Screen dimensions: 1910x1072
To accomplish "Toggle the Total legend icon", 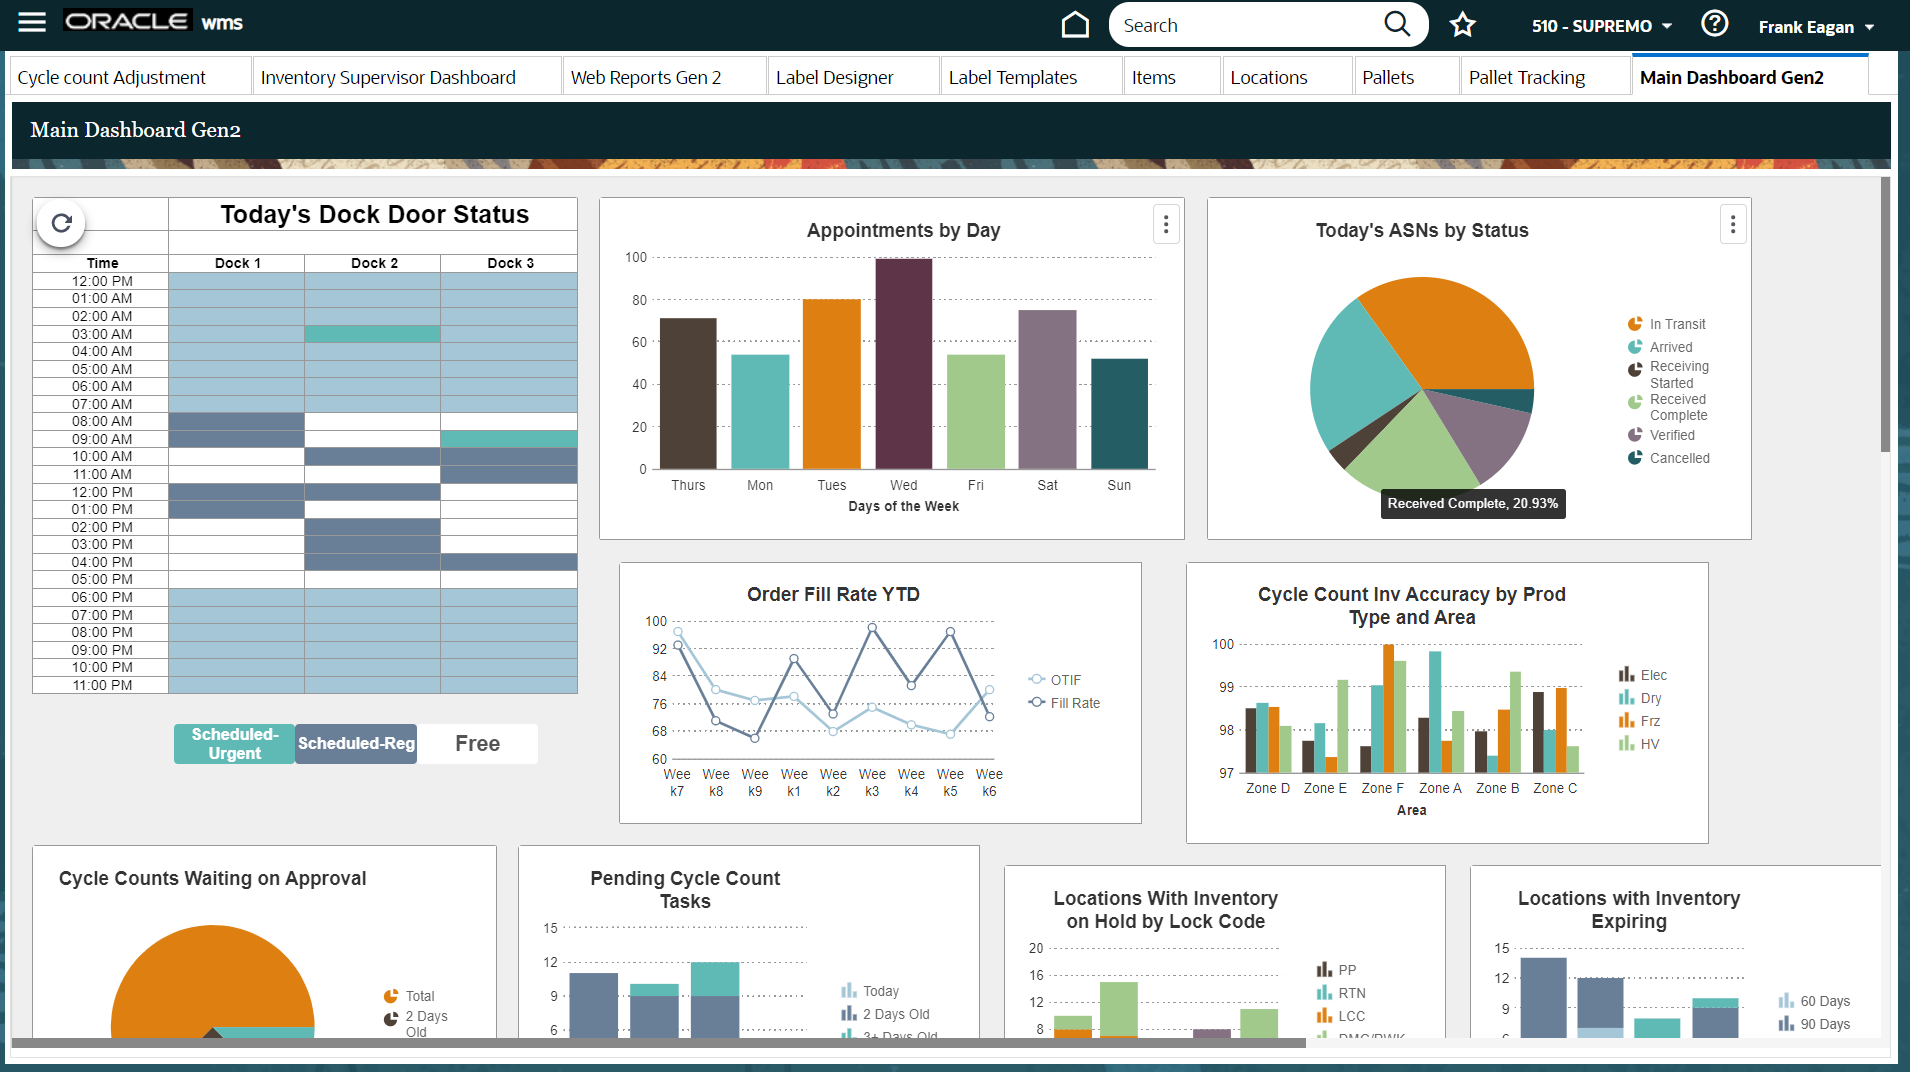I will (391, 996).
